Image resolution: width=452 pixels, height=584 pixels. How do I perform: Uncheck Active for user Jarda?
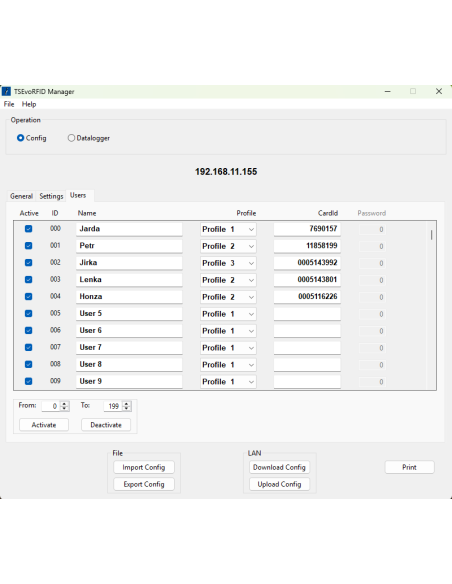(28, 229)
